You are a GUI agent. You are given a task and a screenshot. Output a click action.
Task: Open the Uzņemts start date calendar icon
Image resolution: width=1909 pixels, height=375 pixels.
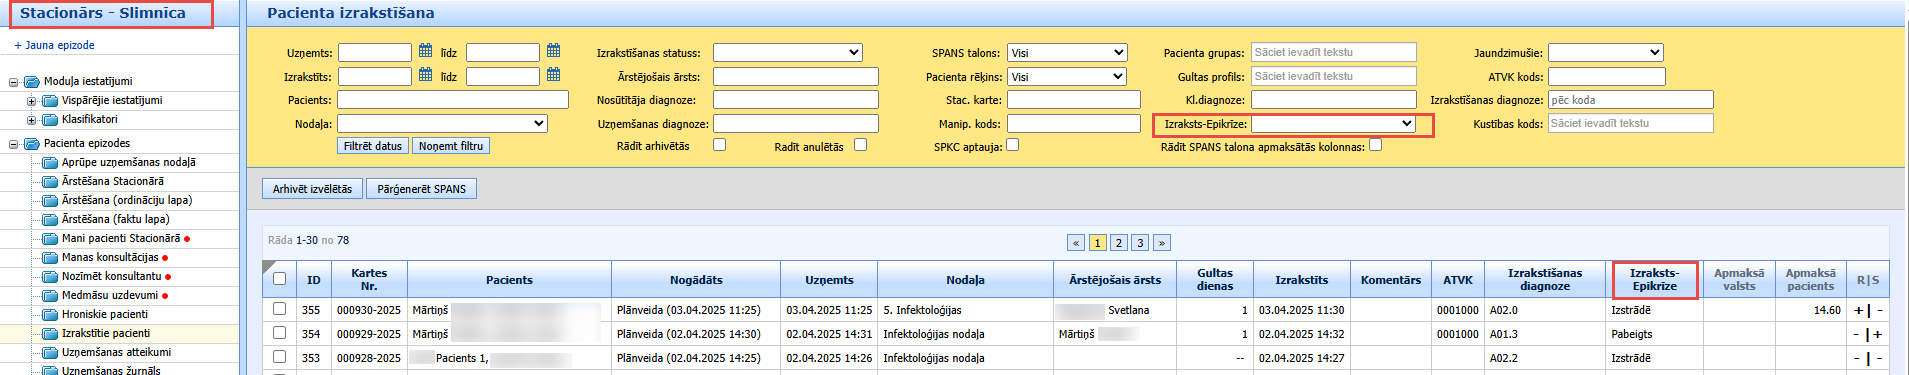(425, 51)
